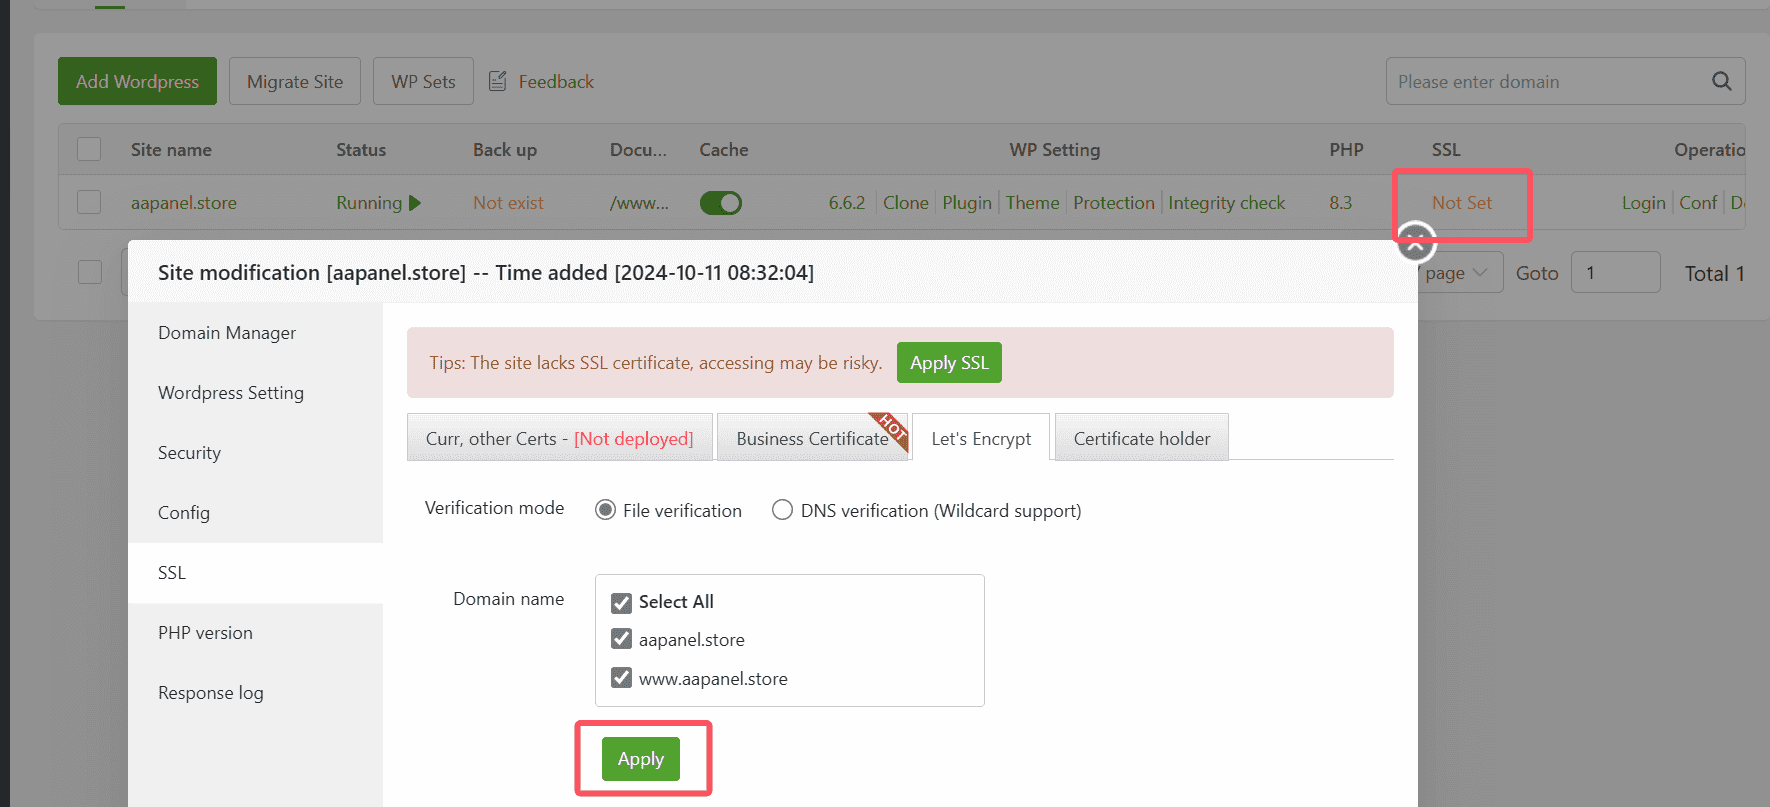
Task: Click the Clone link
Action: (906, 203)
